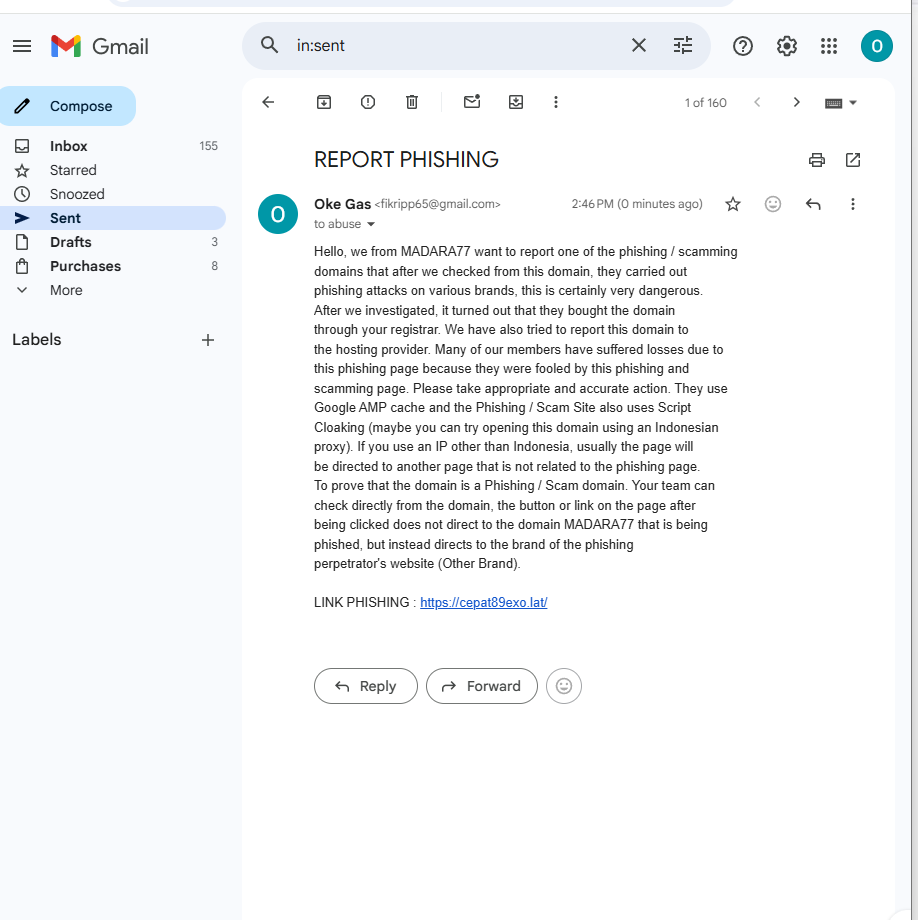Screen dimensions: 918x920
Task: Open input tools keyboard selector
Action: pyautogui.click(x=841, y=103)
